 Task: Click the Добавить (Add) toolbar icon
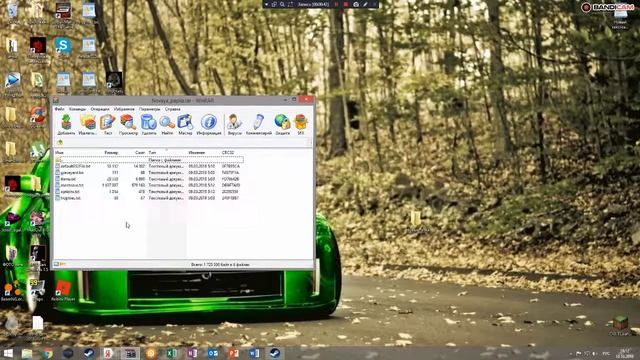(66, 124)
